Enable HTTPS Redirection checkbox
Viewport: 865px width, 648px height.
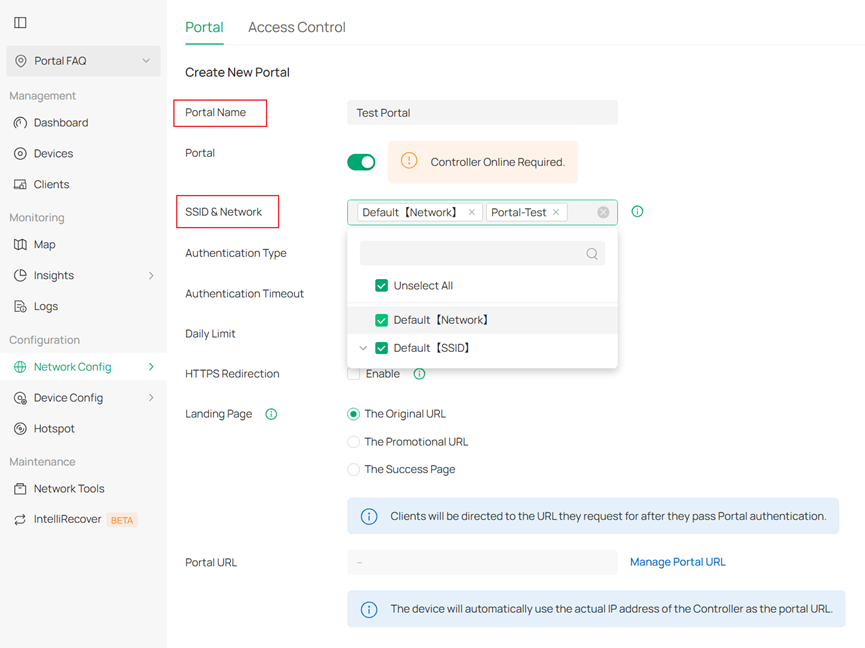click(354, 374)
